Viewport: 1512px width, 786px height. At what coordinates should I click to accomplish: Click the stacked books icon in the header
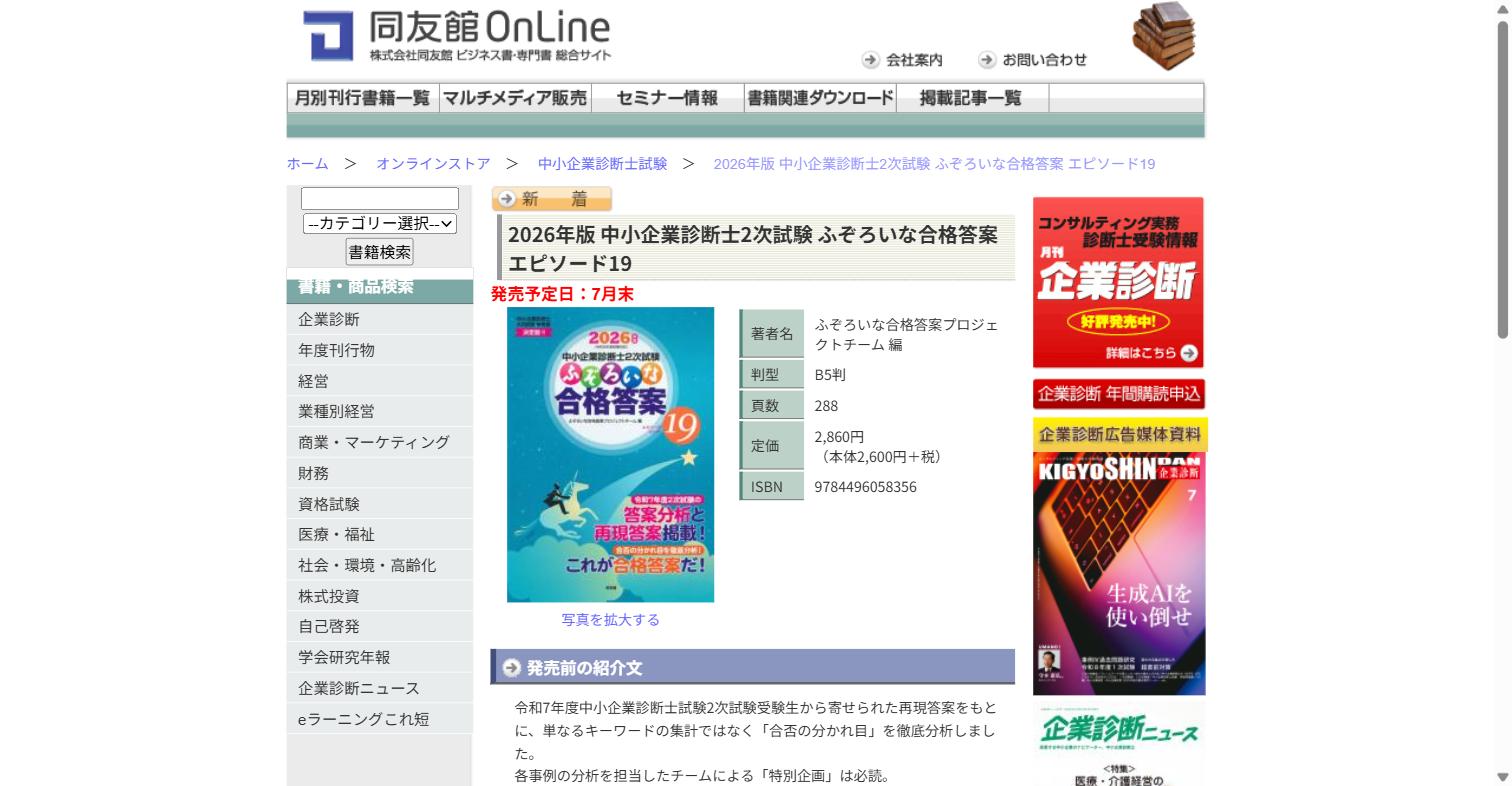coord(1164,37)
